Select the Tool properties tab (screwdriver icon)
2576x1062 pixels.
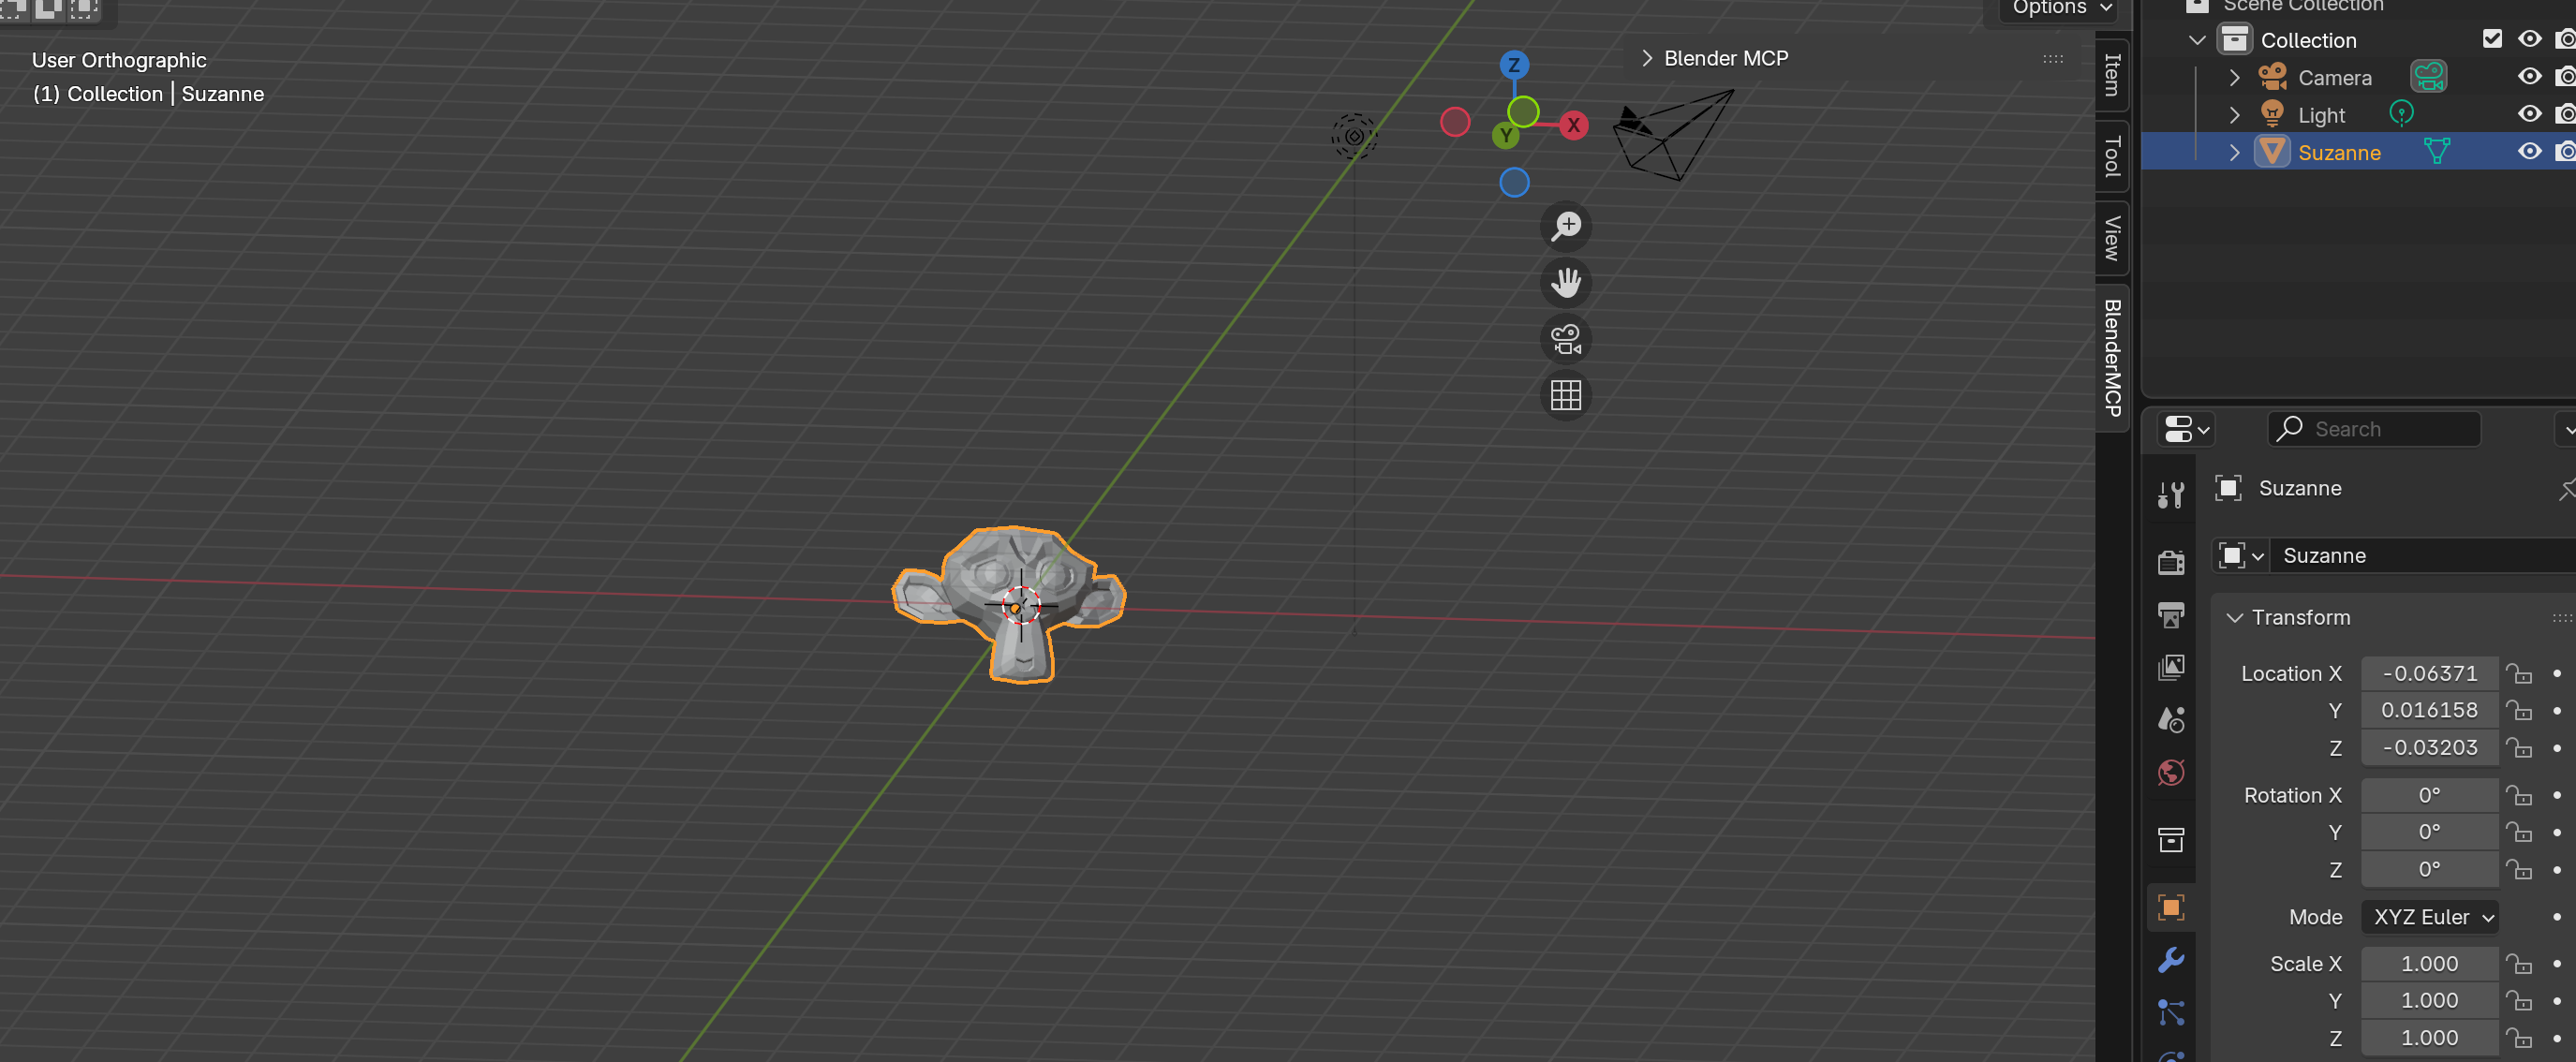(x=2170, y=493)
